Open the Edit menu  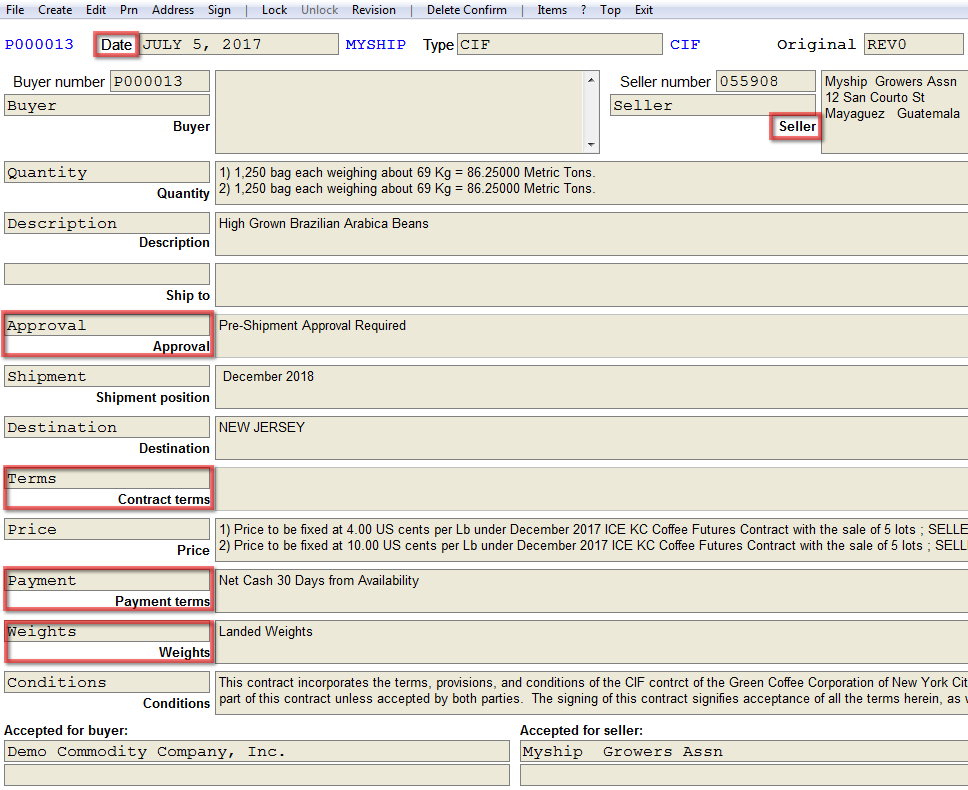click(96, 10)
